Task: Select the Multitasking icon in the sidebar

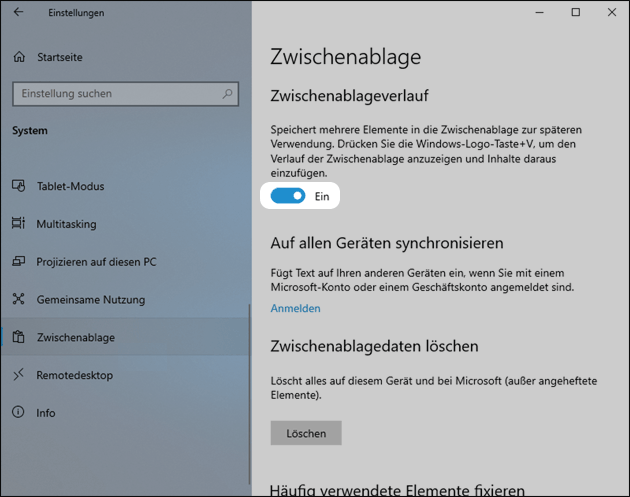Action: click(19, 224)
